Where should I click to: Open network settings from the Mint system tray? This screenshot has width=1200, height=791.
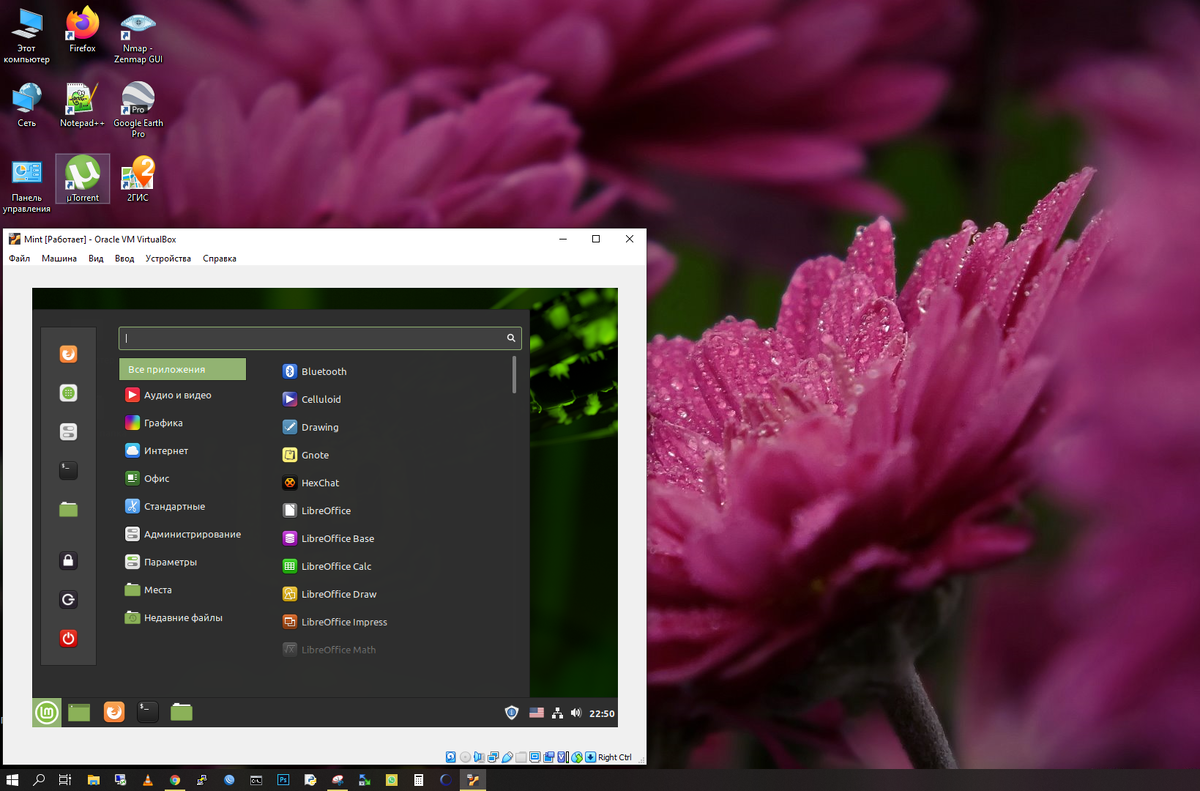pos(557,712)
